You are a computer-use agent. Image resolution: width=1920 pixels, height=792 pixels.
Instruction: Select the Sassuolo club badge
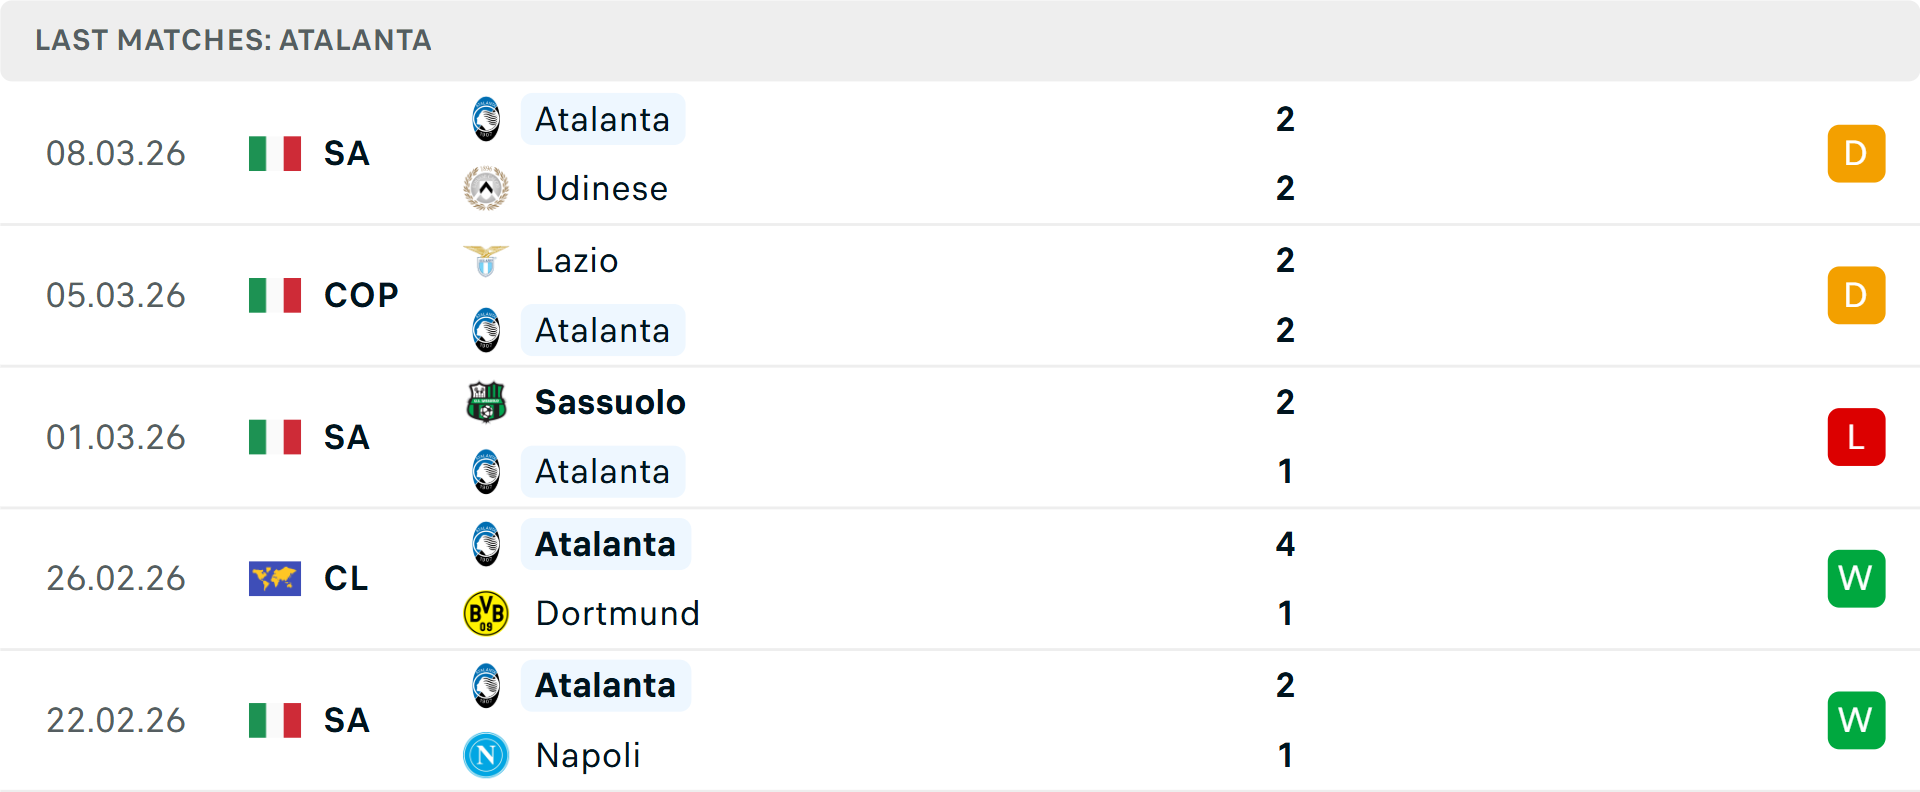click(x=484, y=402)
